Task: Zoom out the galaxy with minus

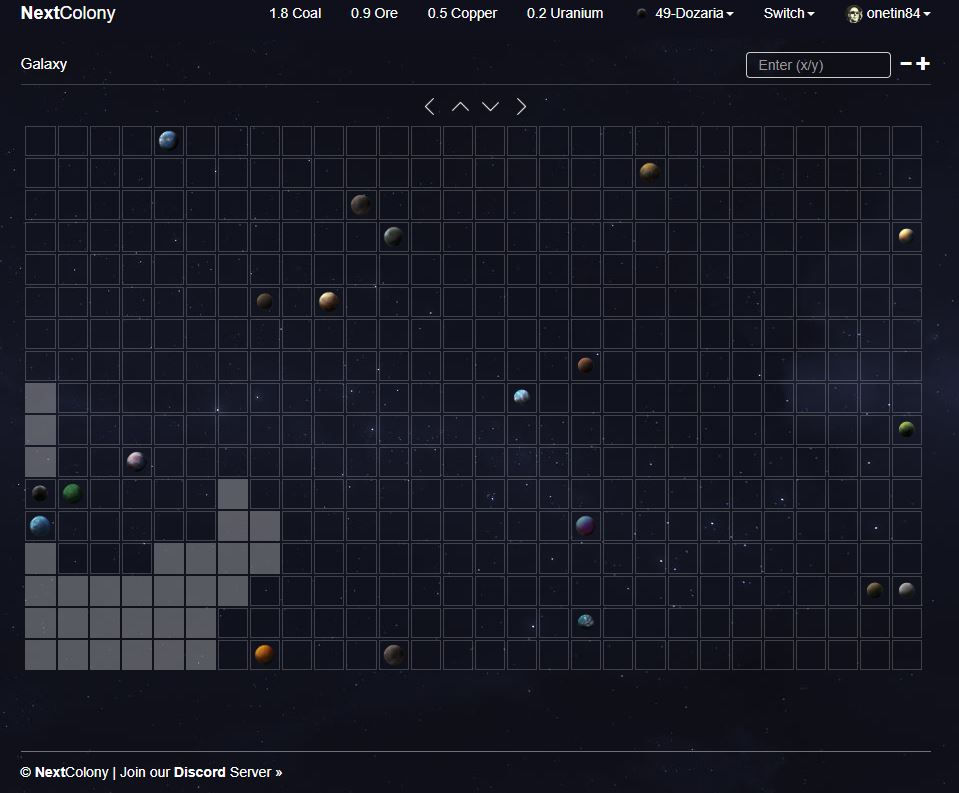Action: click(906, 64)
